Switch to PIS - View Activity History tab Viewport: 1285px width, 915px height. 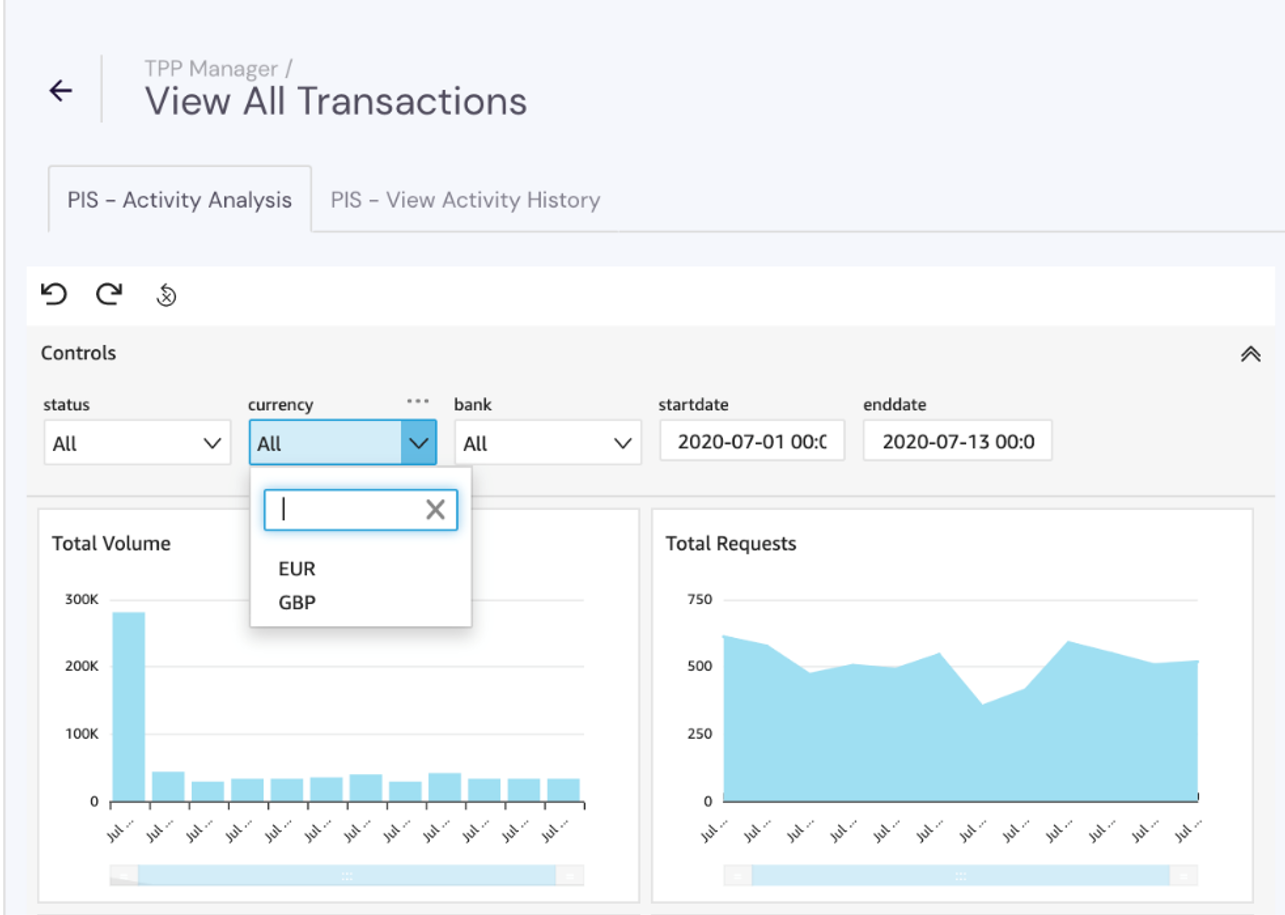tap(465, 200)
